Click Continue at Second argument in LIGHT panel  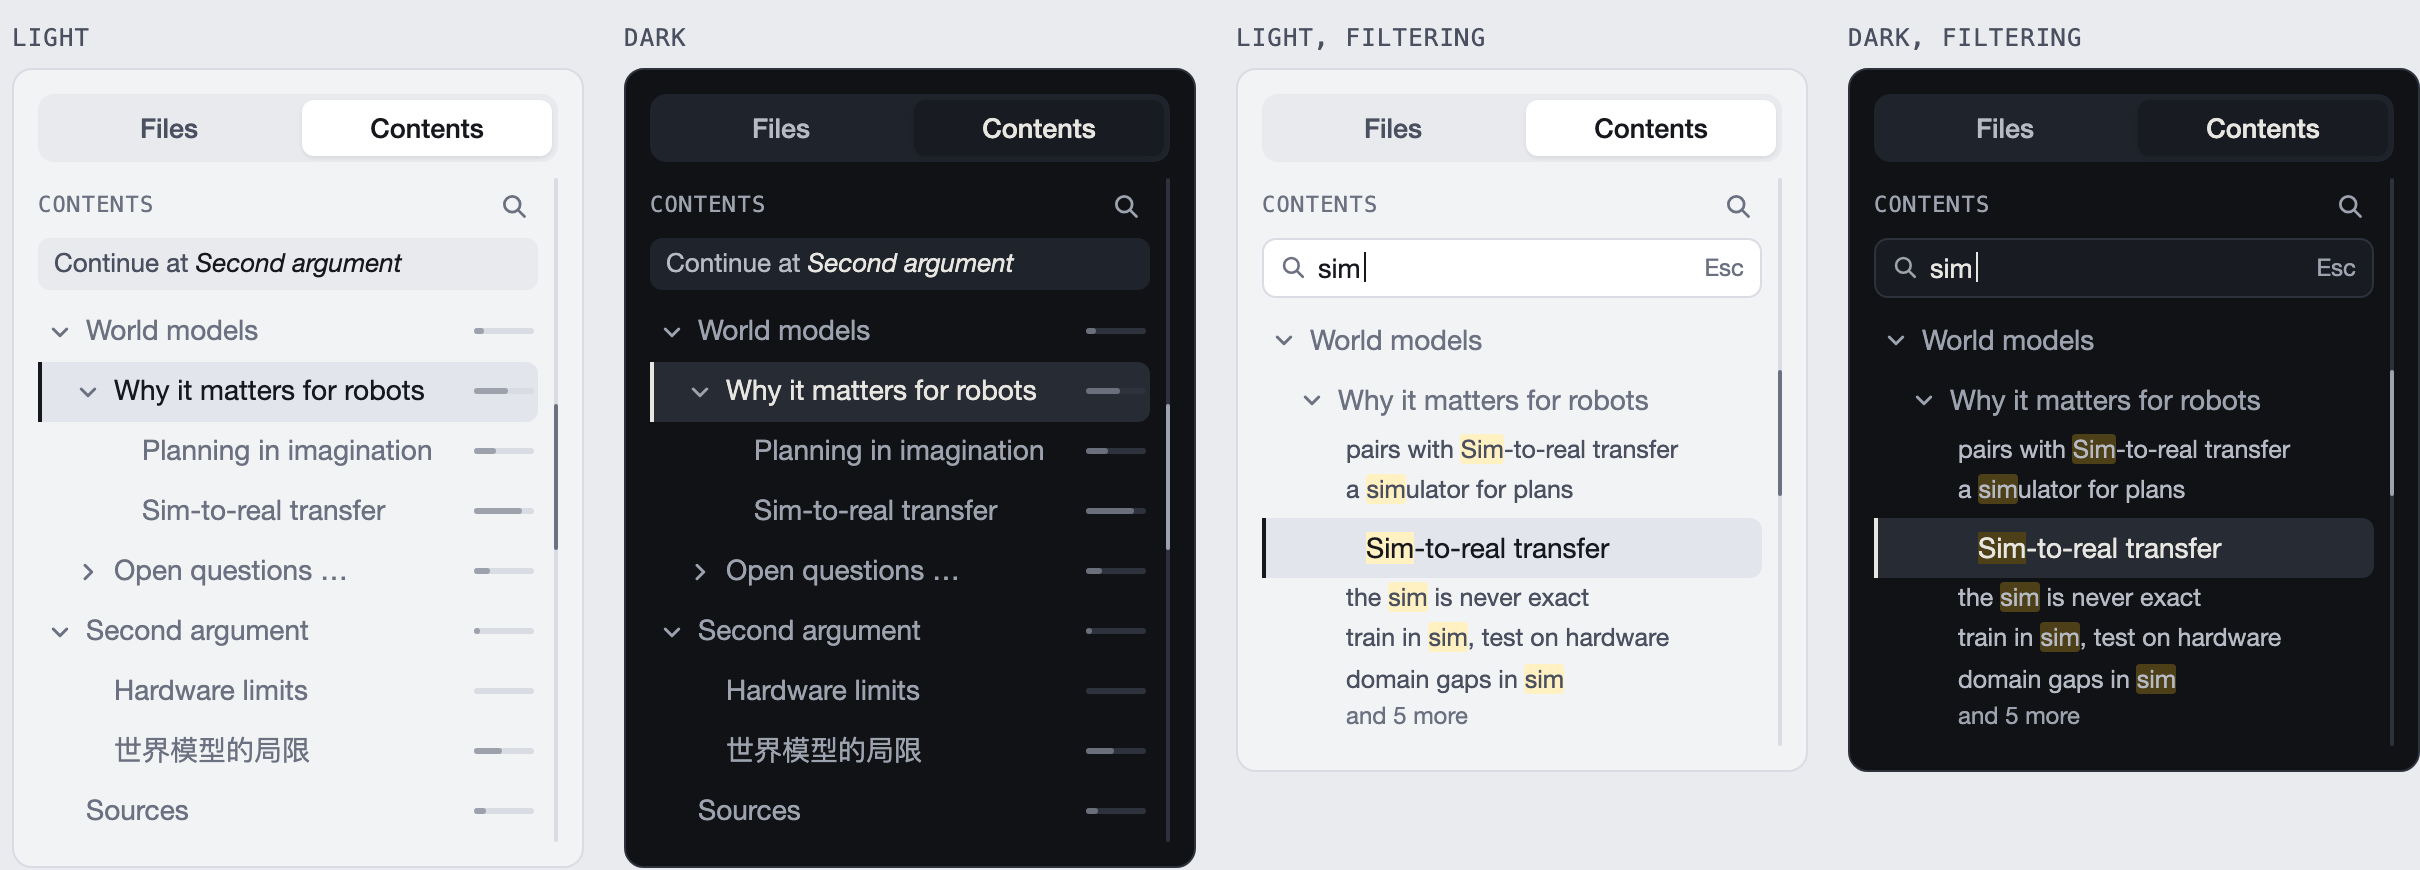pos(288,263)
